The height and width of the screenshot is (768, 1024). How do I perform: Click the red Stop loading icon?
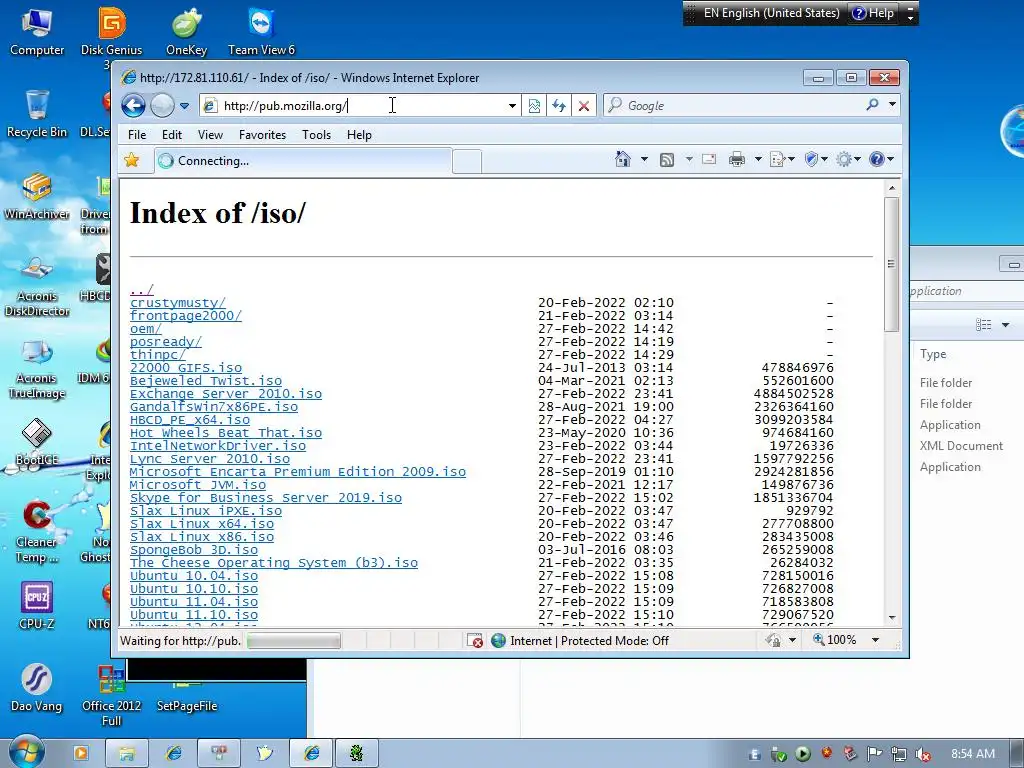pyautogui.click(x=584, y=105)
